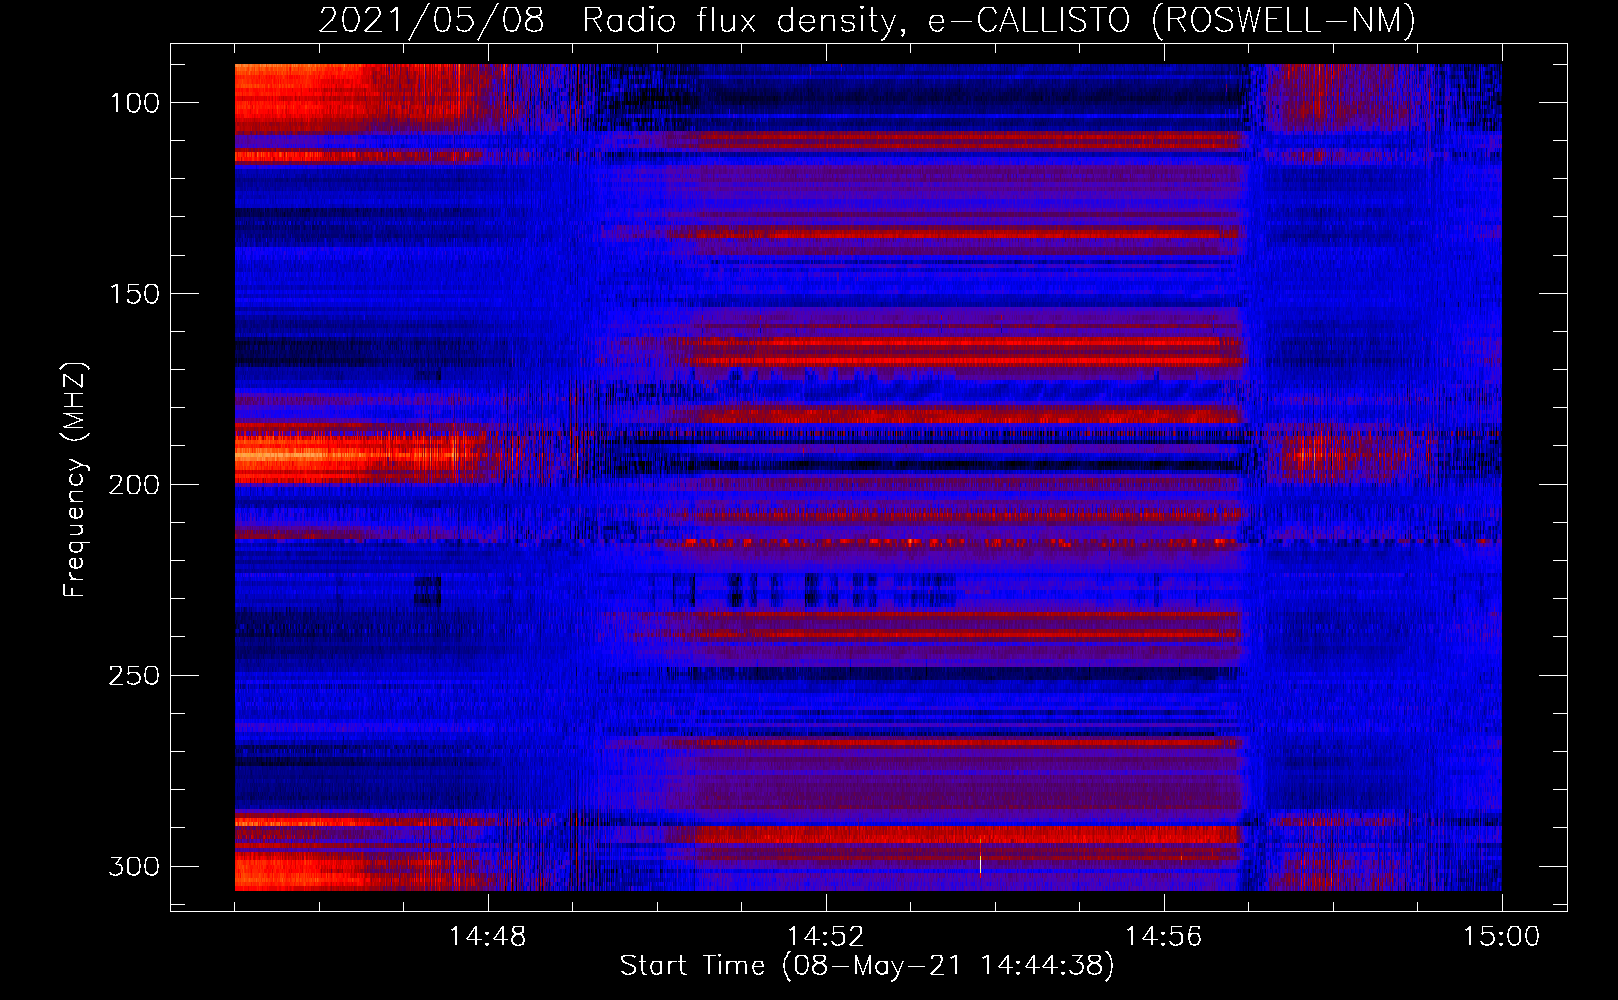Click the 250 frequency tick label
Image resolution: width=1618 pixels, height=1000 pixels.
point(133,676)
